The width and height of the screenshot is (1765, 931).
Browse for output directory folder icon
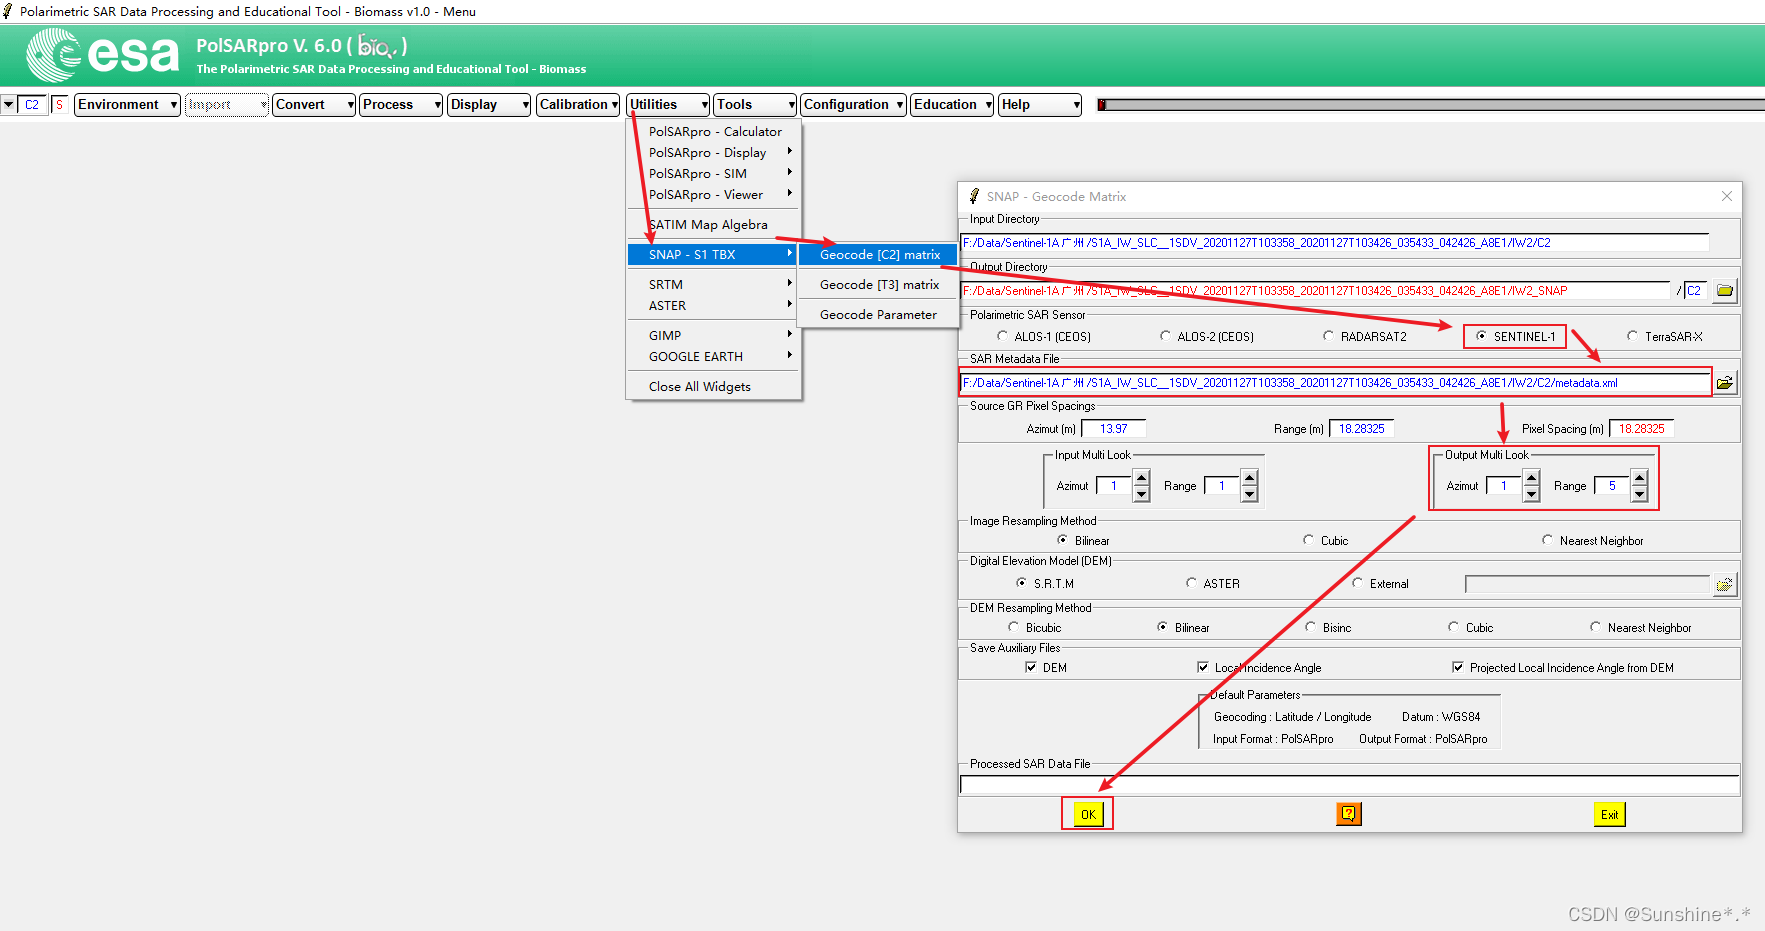[1725, 291]
